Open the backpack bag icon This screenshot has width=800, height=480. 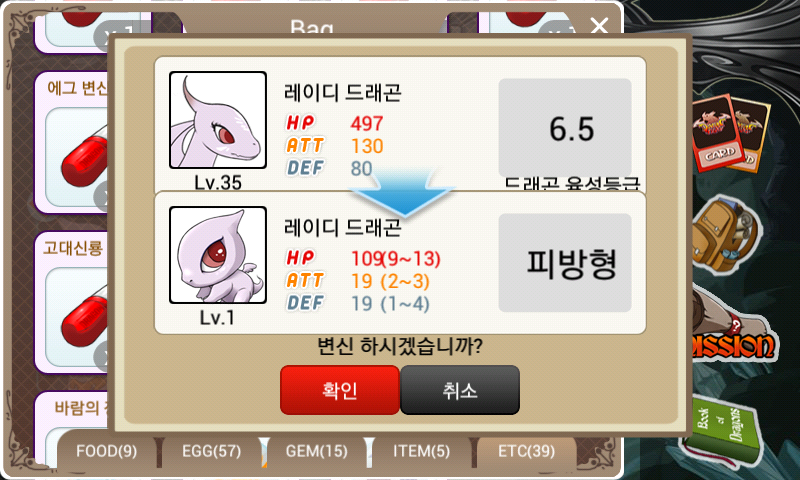[724, 236]
